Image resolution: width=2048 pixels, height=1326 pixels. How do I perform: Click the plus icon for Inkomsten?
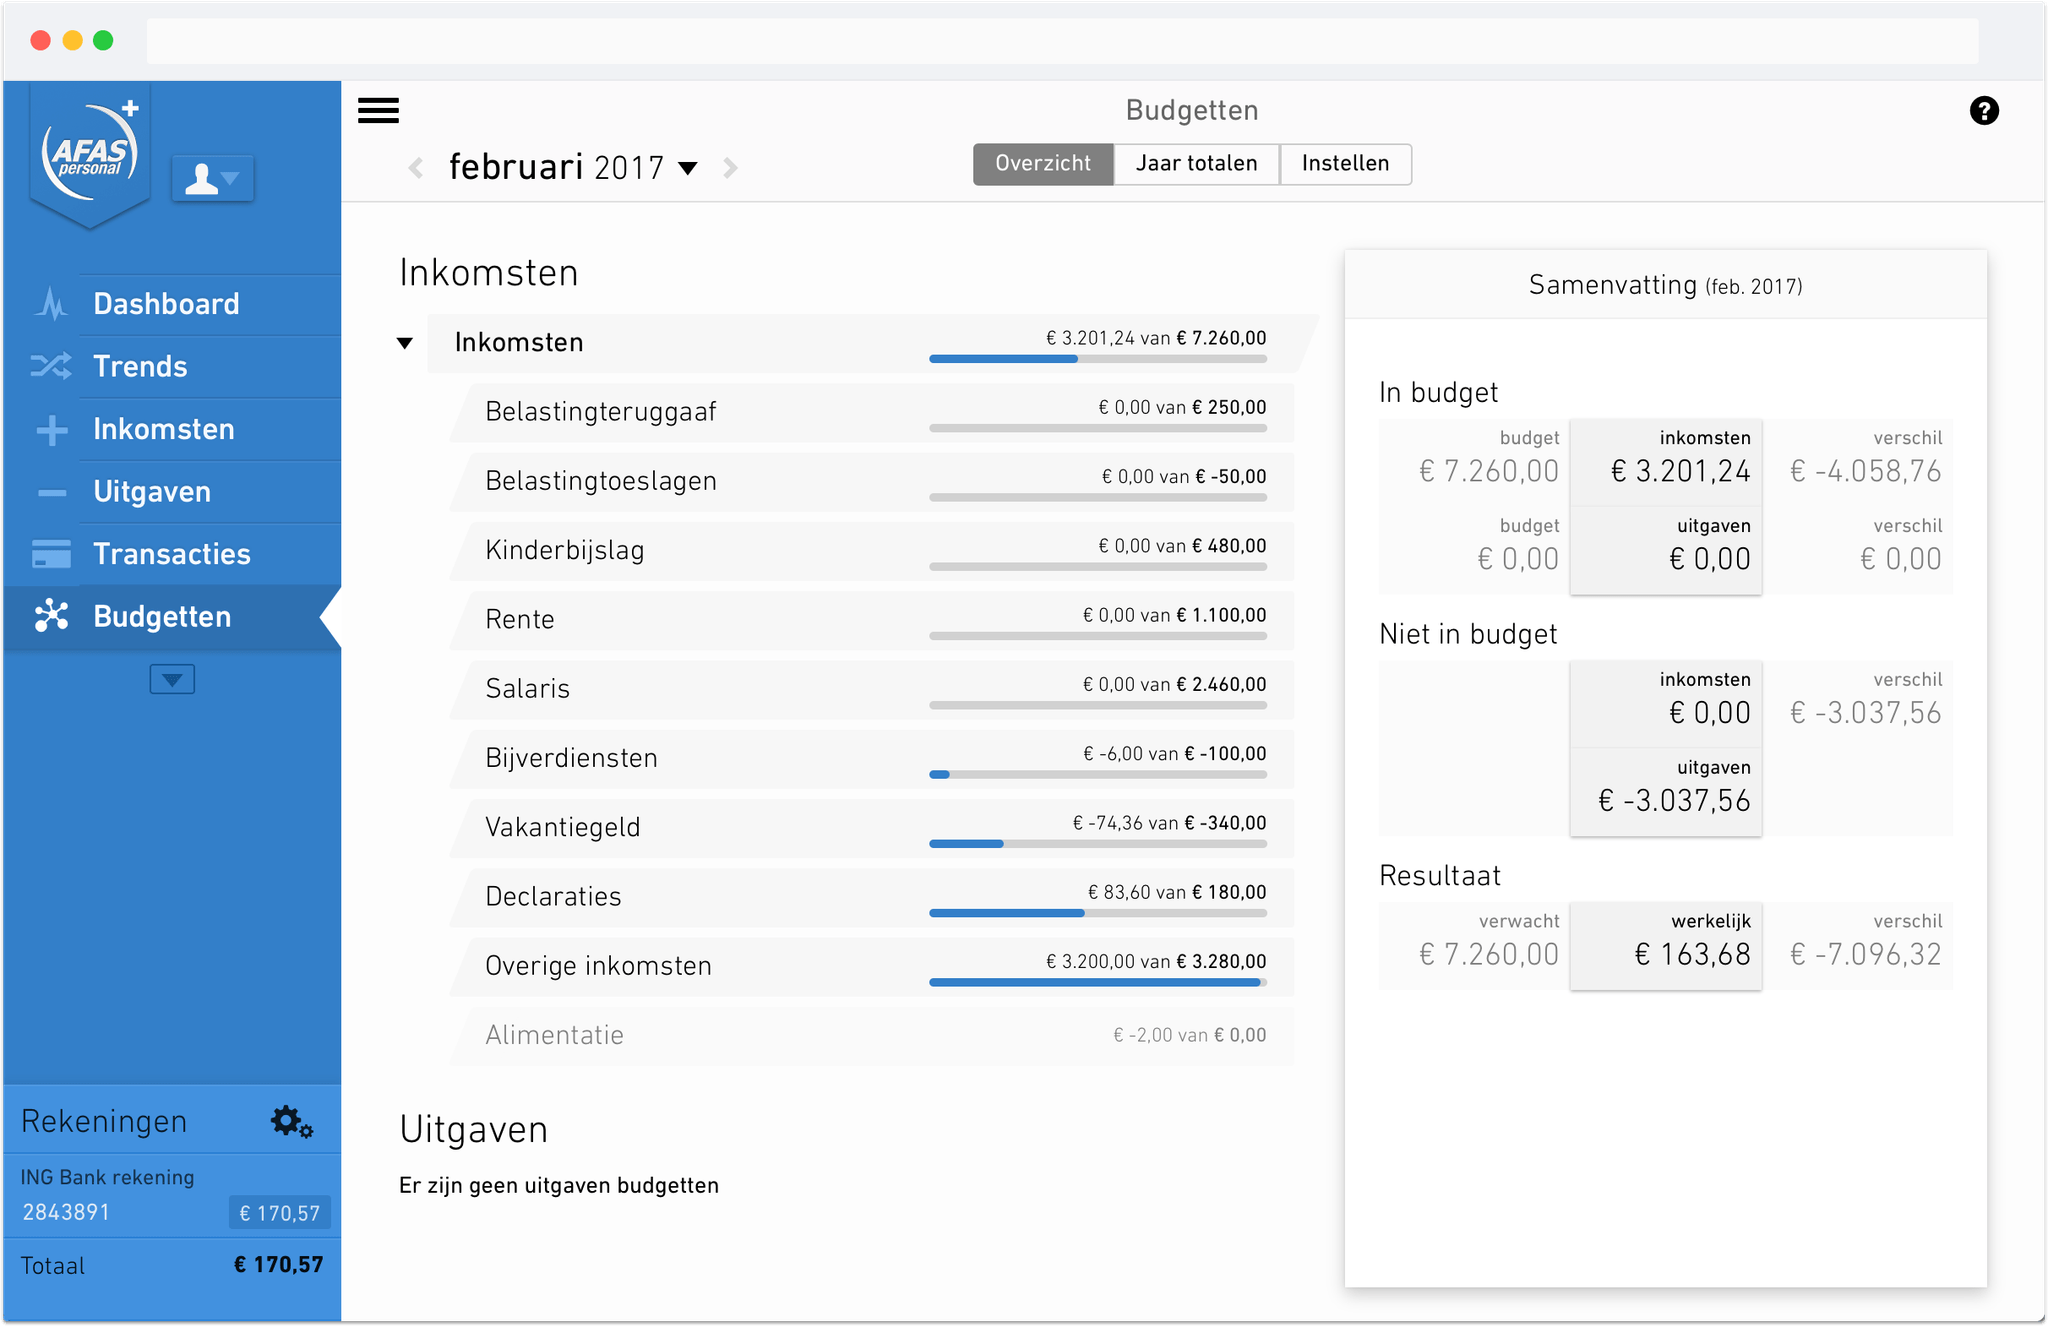51,429
